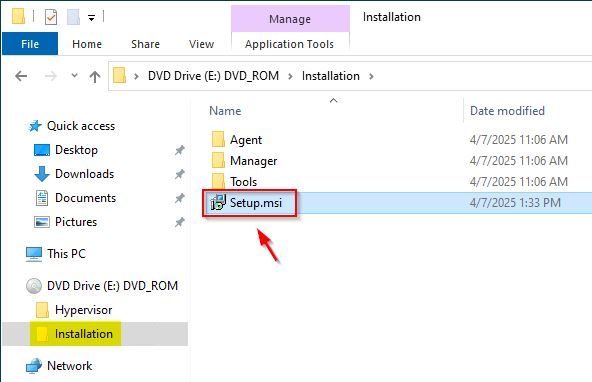Open Desktop in navigation pane

click(76, 150)
